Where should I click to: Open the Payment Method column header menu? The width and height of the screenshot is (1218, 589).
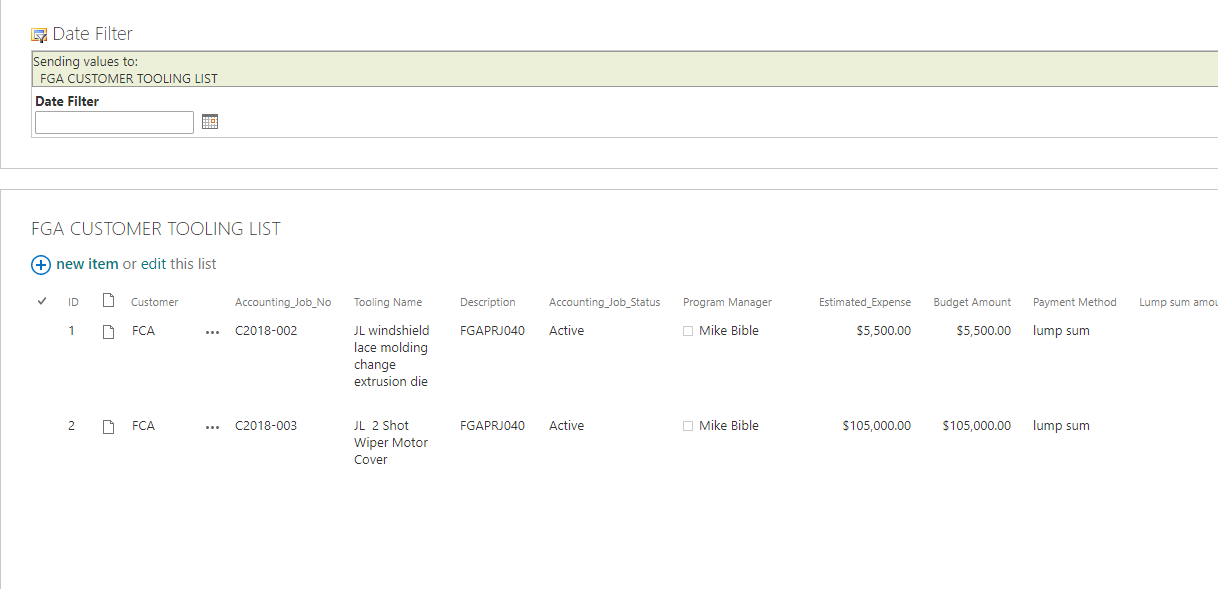pyautogui.click(x=1075, y=301)
